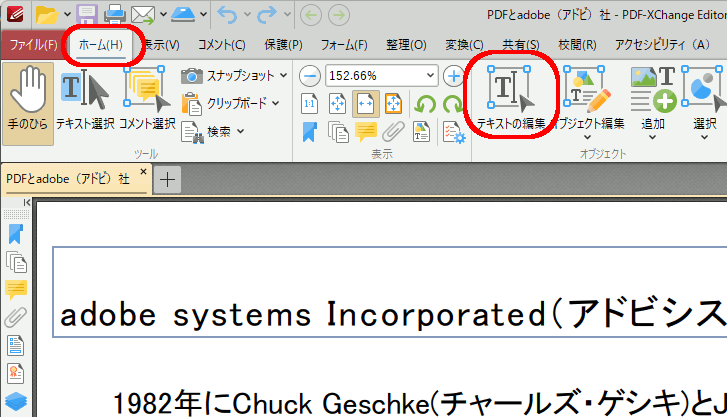Collapse the left sidebar panel

26,202
